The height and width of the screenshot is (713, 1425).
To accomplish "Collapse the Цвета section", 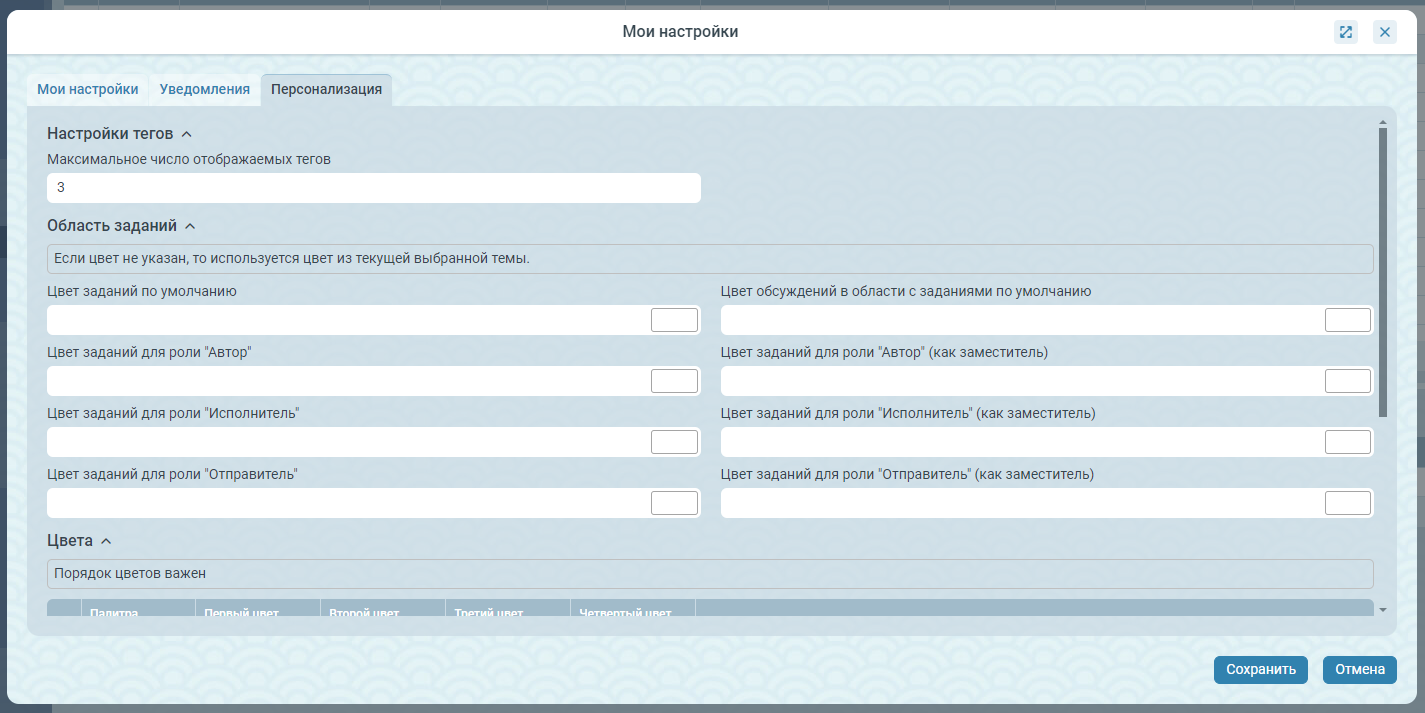I will coord(106,541).
